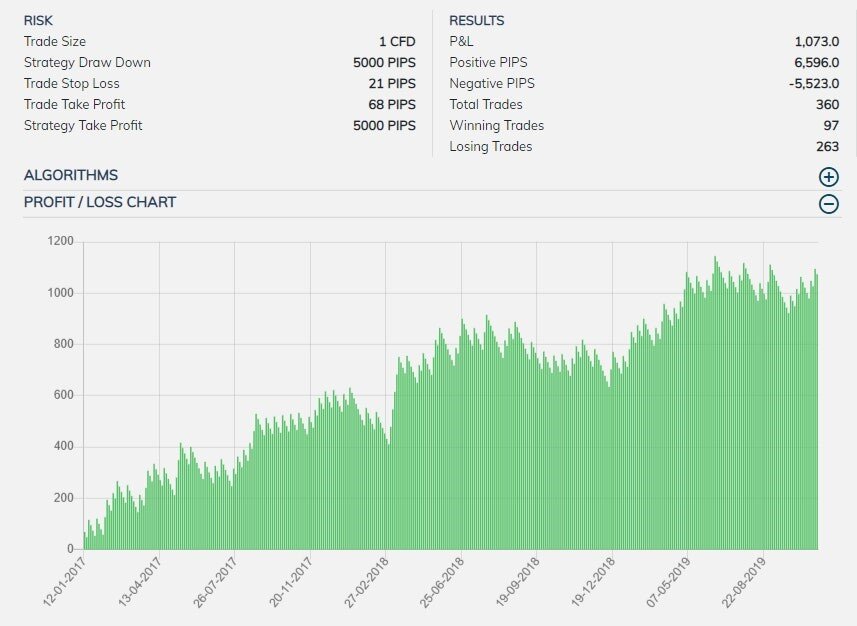Click the Strategy Draw Down 5000 PIPS value
857x626 pixels.
(x=384, y=63)
